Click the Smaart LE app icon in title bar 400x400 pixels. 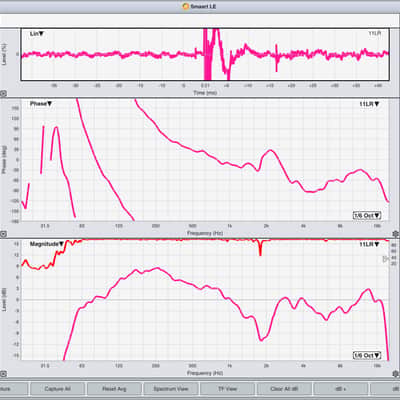pyautogui.click(x=186, y=6)
